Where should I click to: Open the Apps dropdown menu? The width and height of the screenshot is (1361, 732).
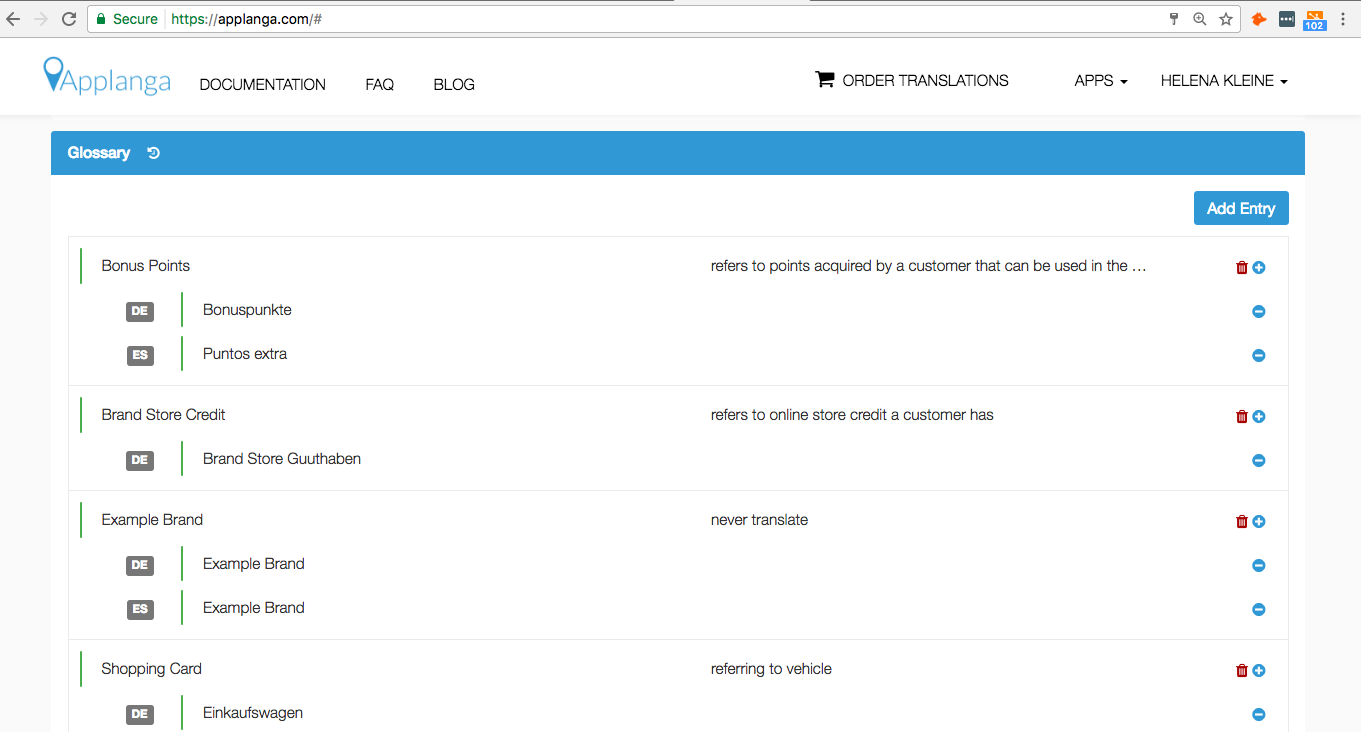1100,81
